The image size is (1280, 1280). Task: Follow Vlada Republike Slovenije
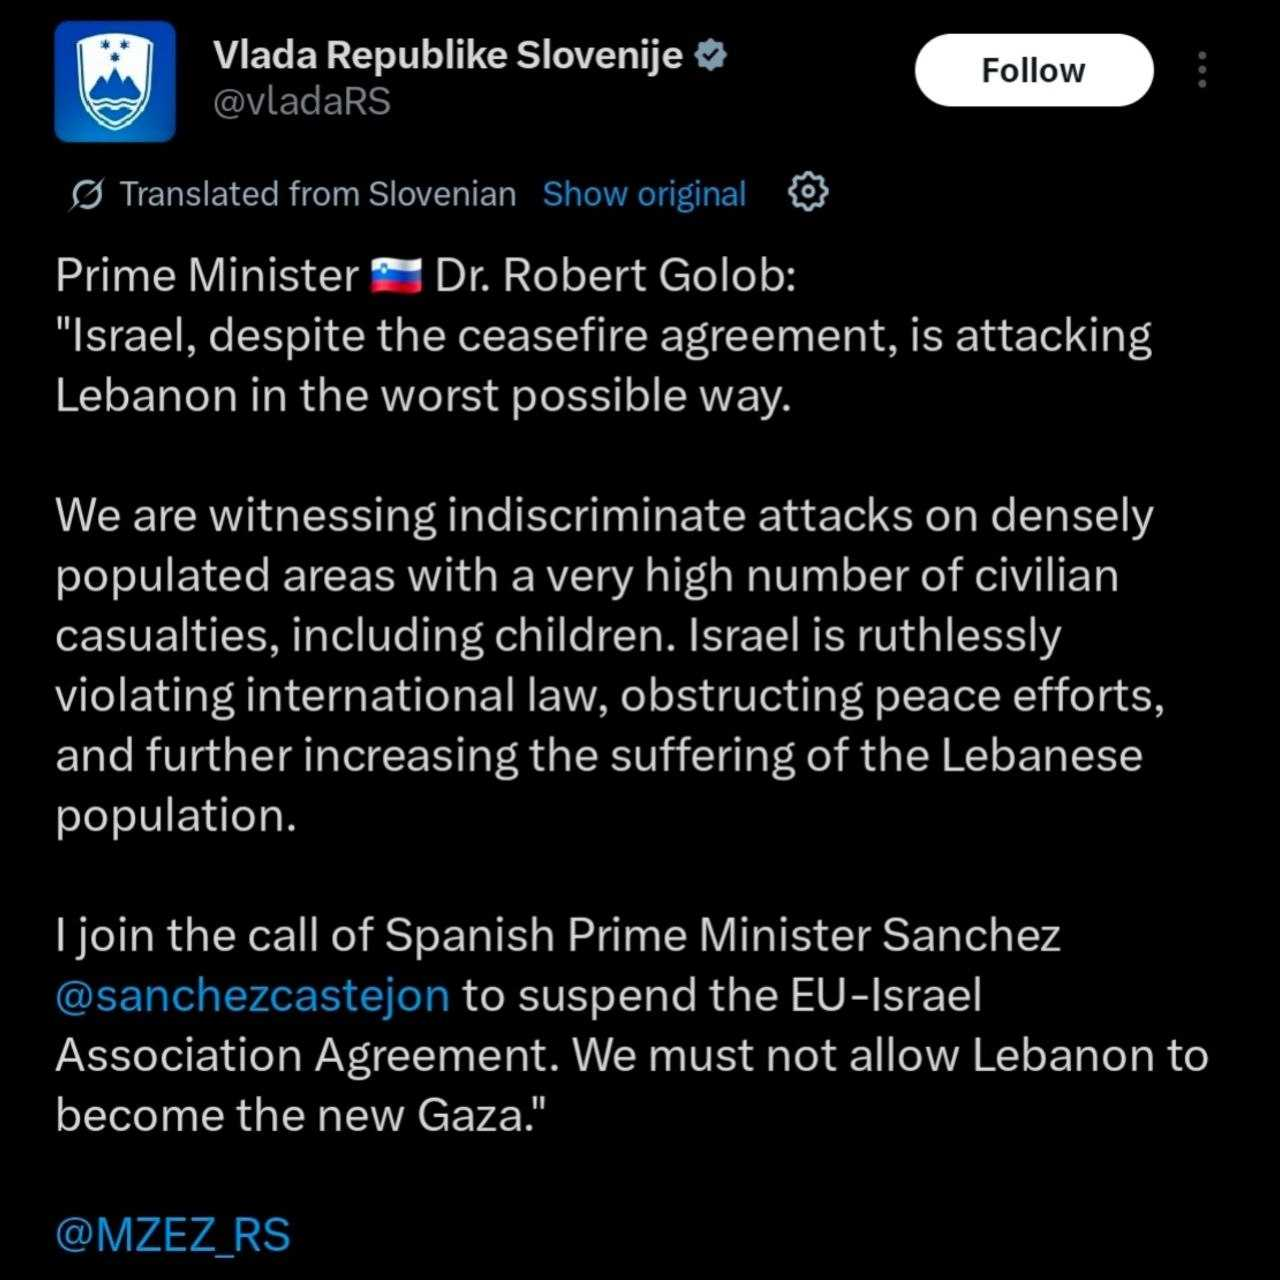1033,70
